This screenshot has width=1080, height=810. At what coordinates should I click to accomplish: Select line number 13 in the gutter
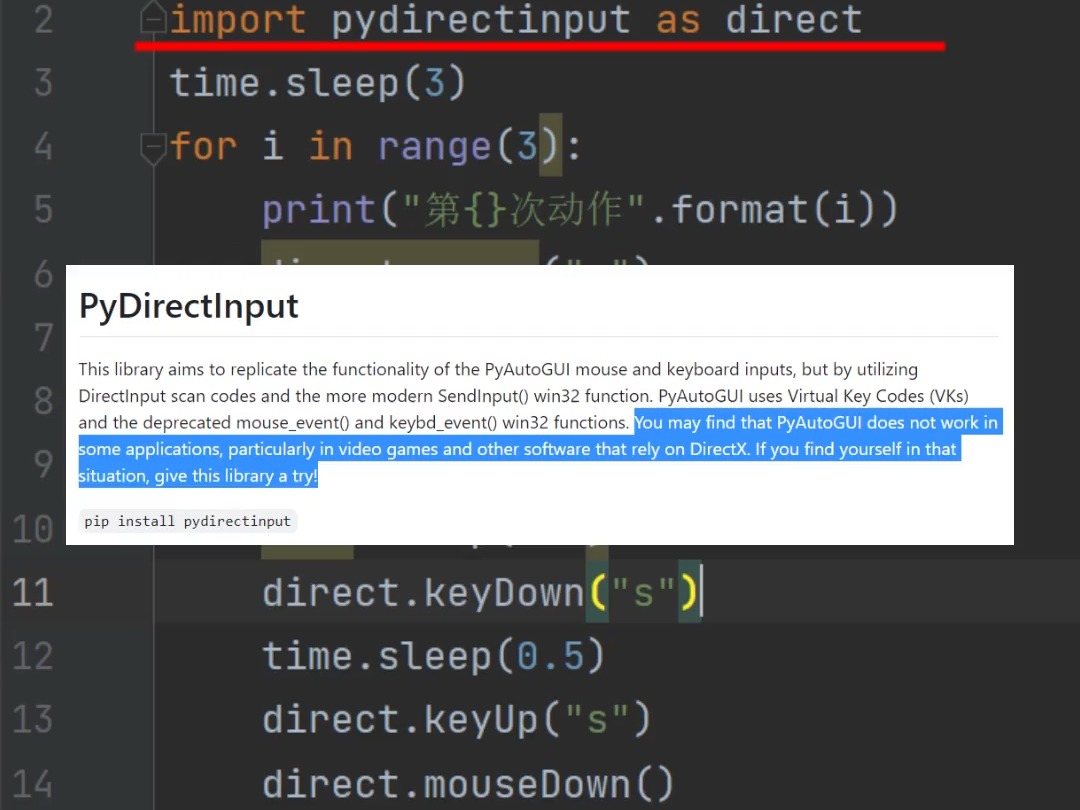pos(32,719)
